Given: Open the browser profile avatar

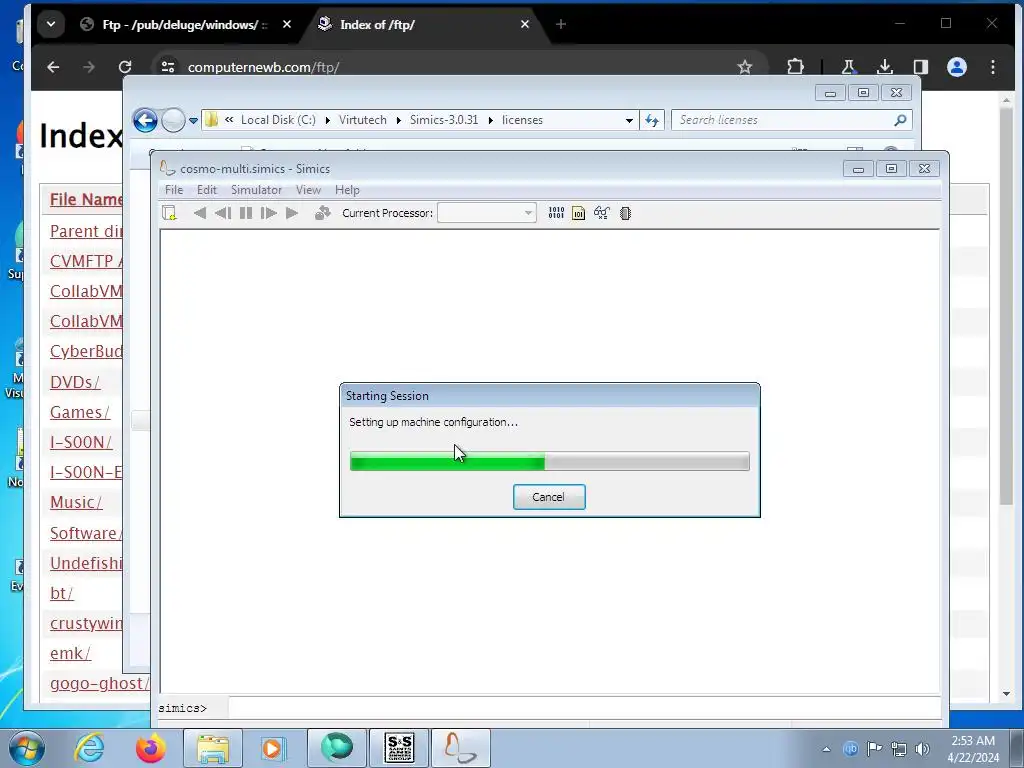Looking at the screenshot, I should (957, 67).
